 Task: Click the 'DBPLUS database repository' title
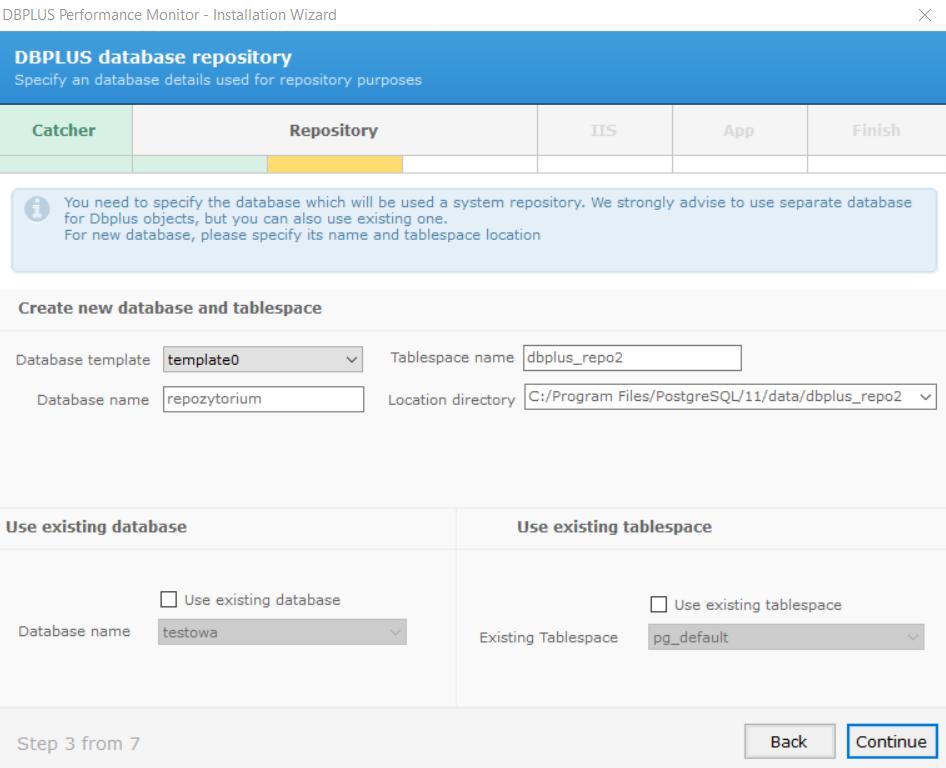pyautogui.click(x=153, y=57)
